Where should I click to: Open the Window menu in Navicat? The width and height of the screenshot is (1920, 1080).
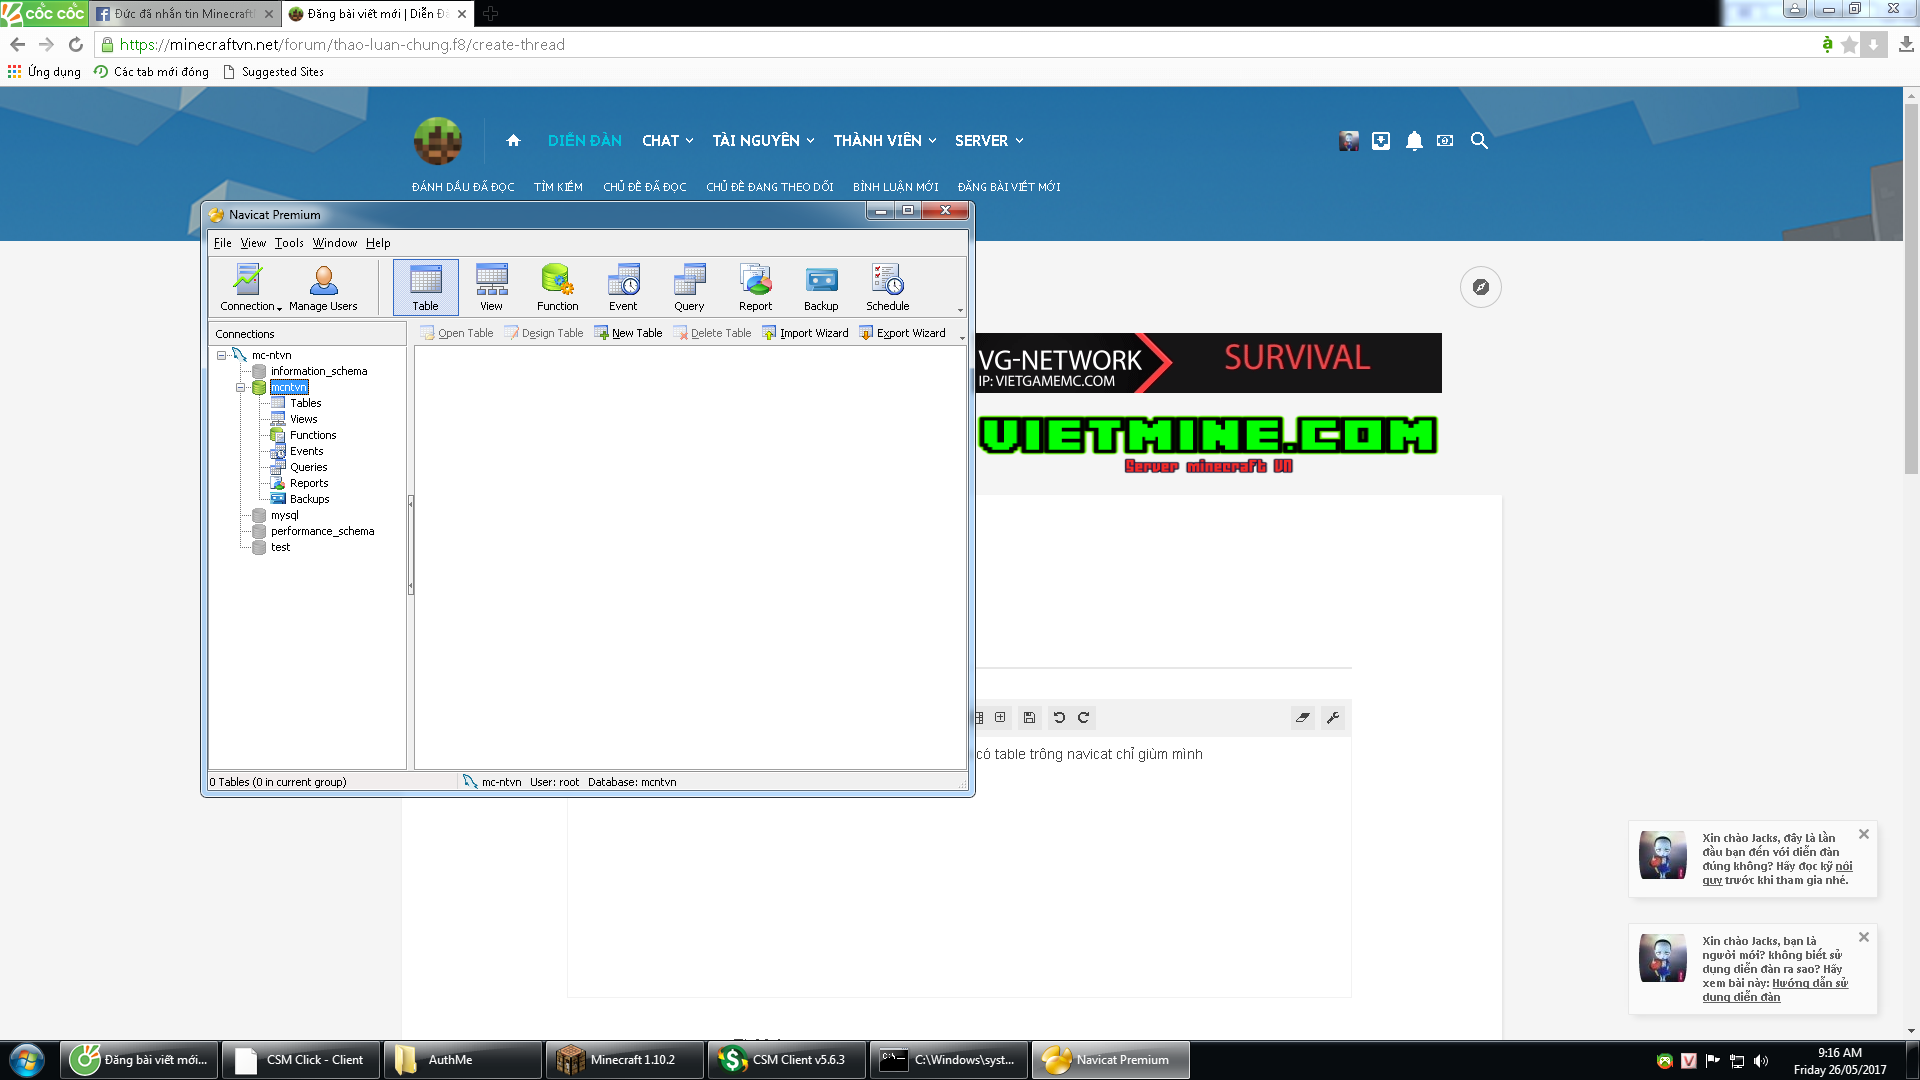334,243
